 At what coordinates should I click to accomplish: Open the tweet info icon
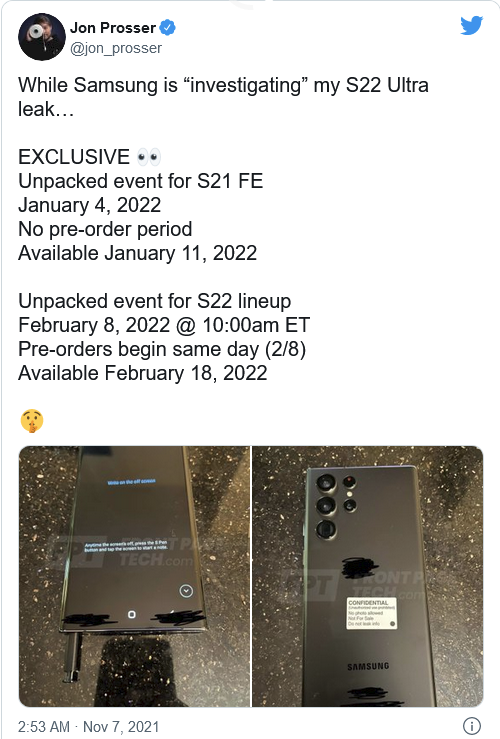(472, 726)
